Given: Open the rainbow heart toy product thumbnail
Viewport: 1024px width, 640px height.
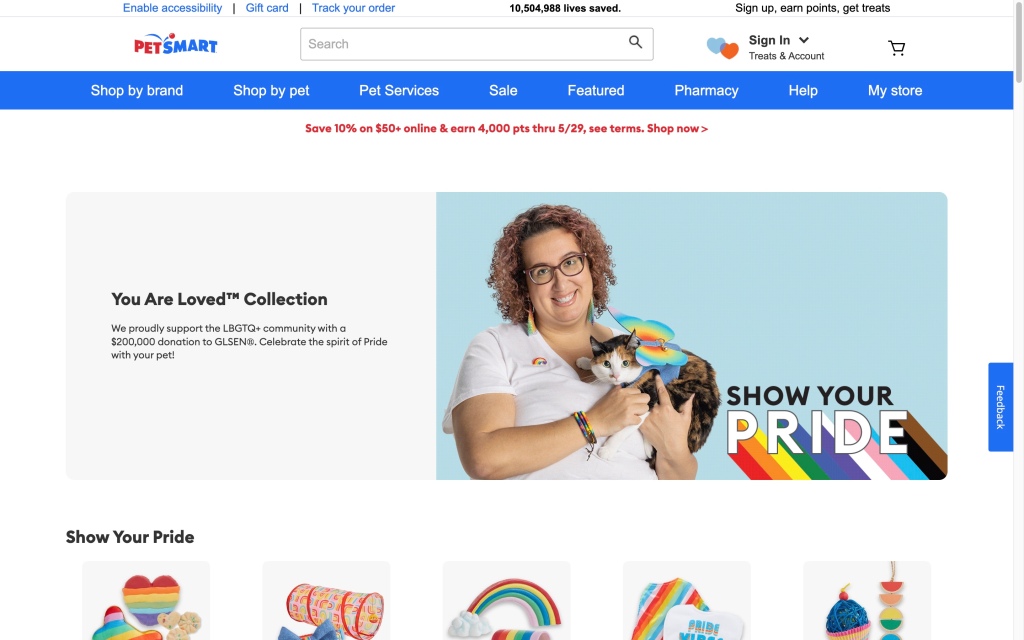Looking at the screenshot, I should click(146, 601).
